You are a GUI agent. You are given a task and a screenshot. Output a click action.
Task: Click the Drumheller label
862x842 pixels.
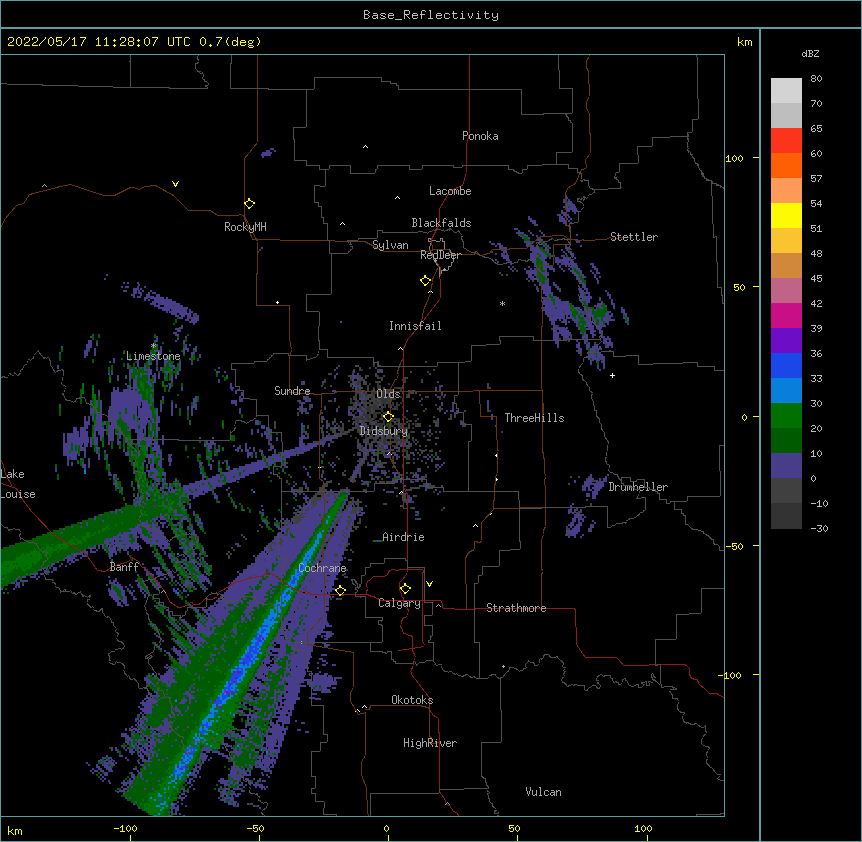click(638, 487)
